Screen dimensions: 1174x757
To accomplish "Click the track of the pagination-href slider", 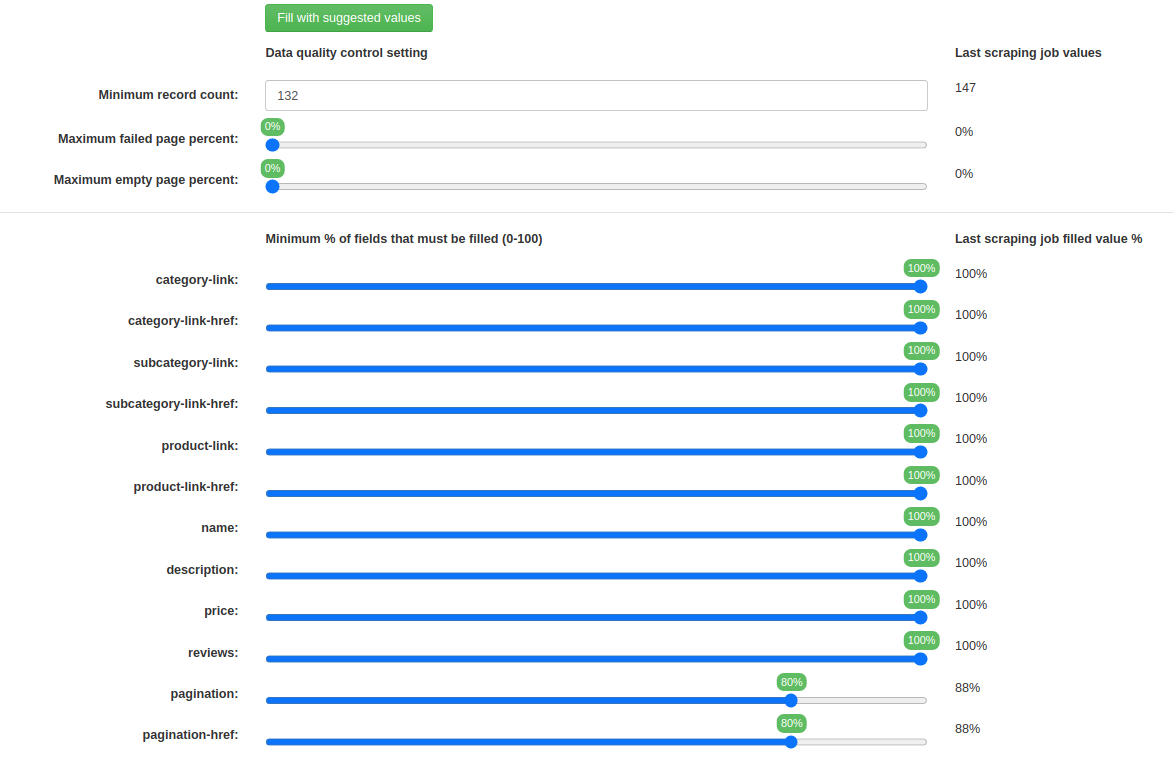I will (x=860, y=741).
